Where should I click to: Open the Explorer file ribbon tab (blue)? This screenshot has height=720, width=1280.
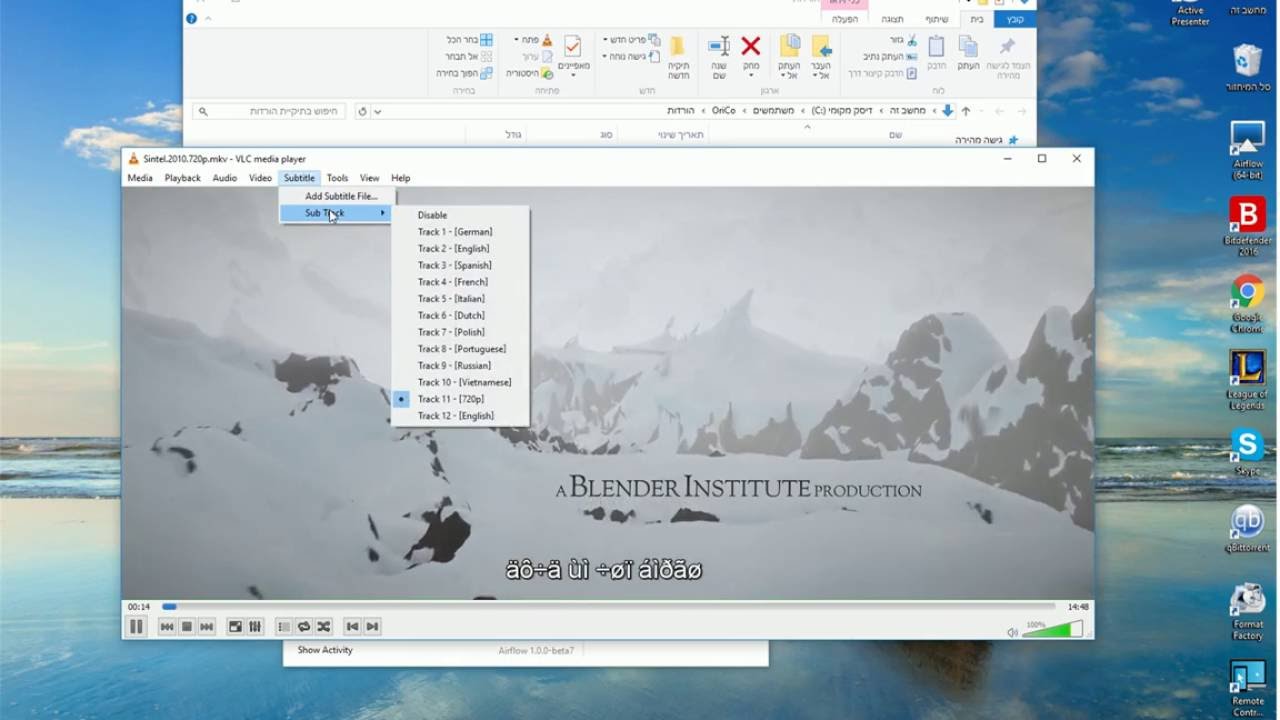tap(1015, 19)
